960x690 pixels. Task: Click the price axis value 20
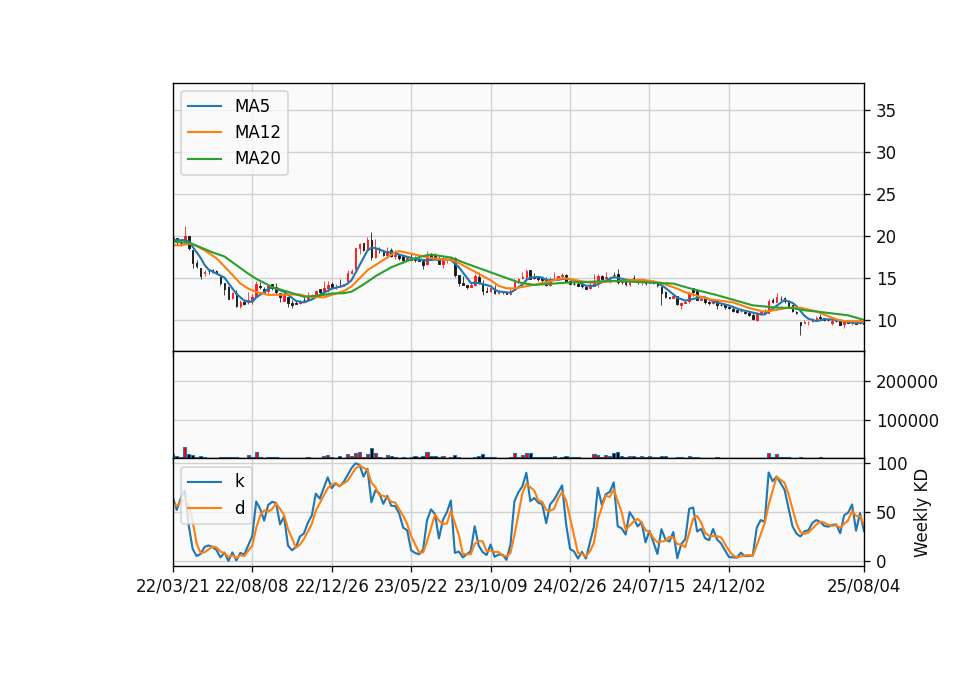pos(886,237)
